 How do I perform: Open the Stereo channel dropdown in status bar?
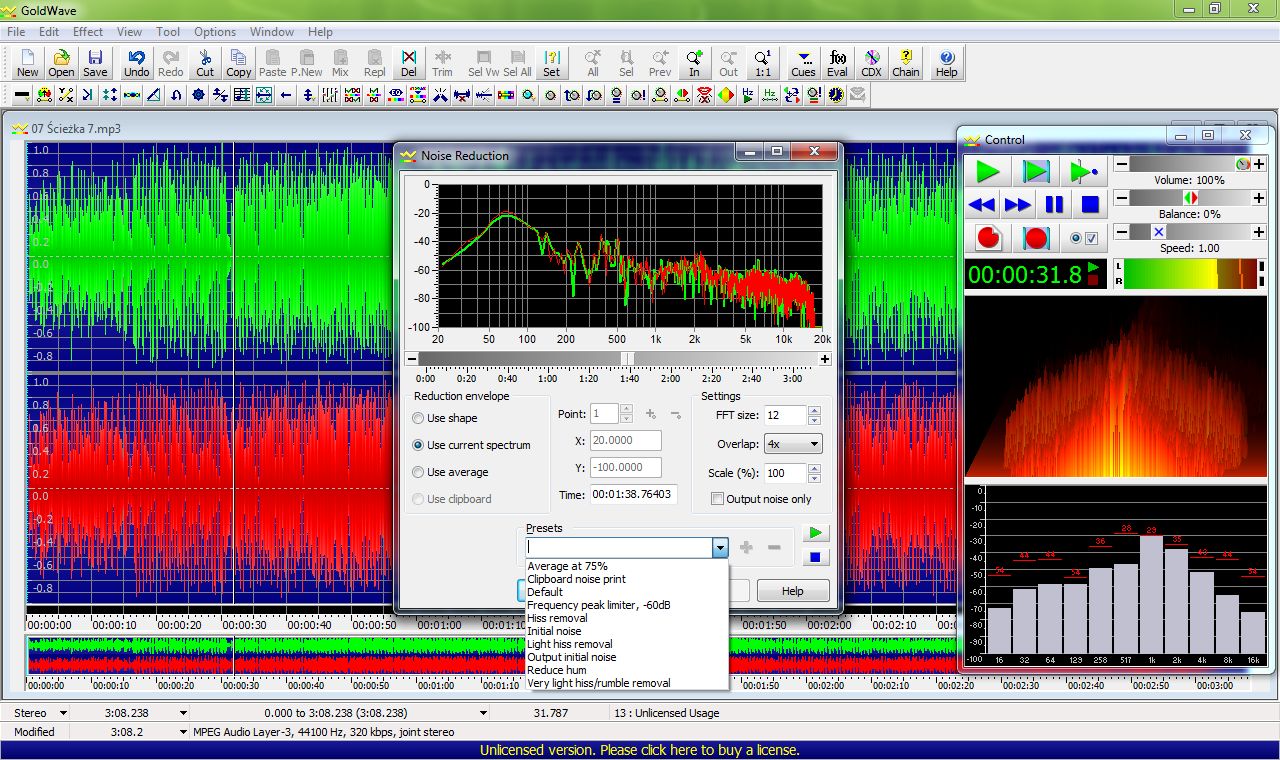pos(63,713)
